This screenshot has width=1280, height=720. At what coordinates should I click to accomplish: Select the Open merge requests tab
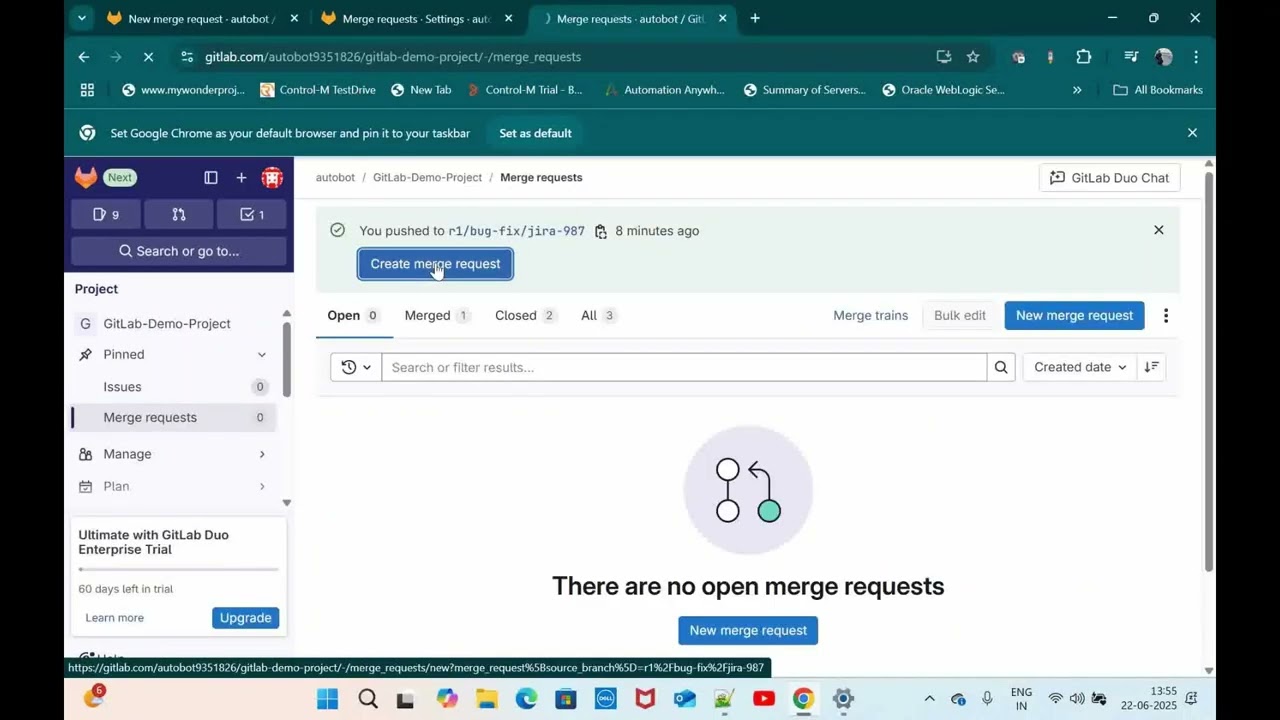point(354,315)
